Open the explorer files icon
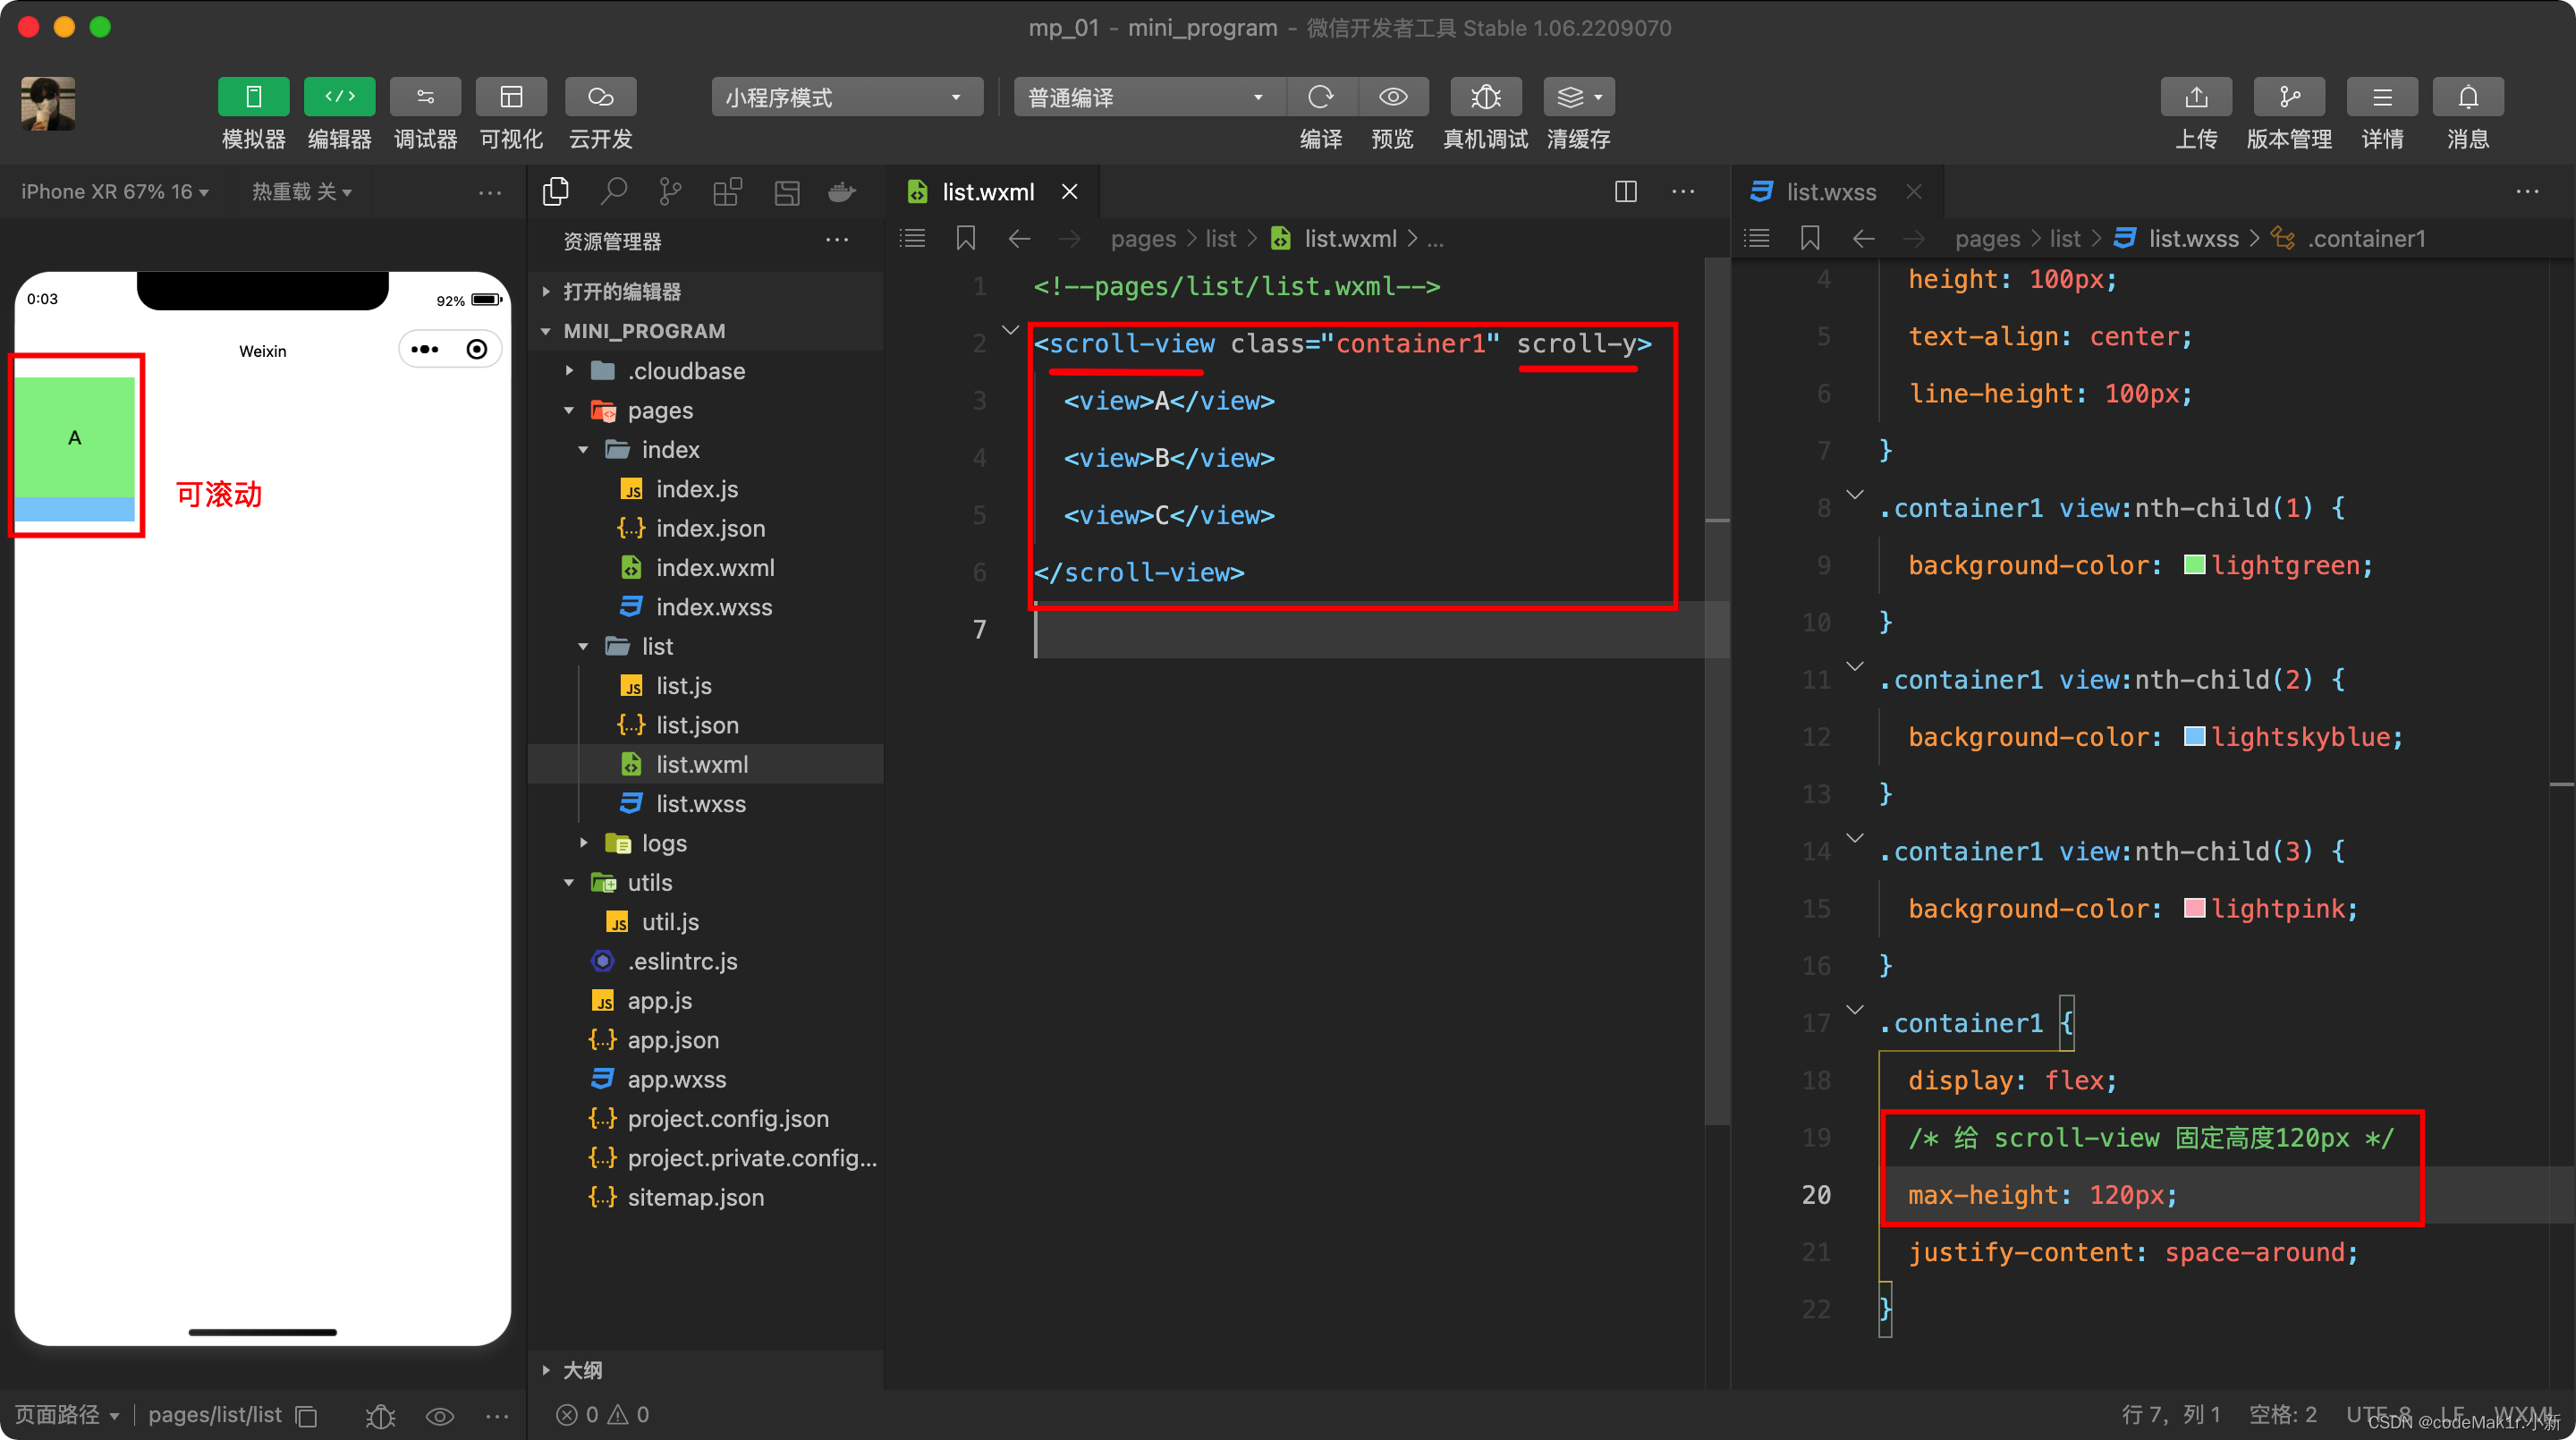Screen dimensions: 2576x1440 555,191
